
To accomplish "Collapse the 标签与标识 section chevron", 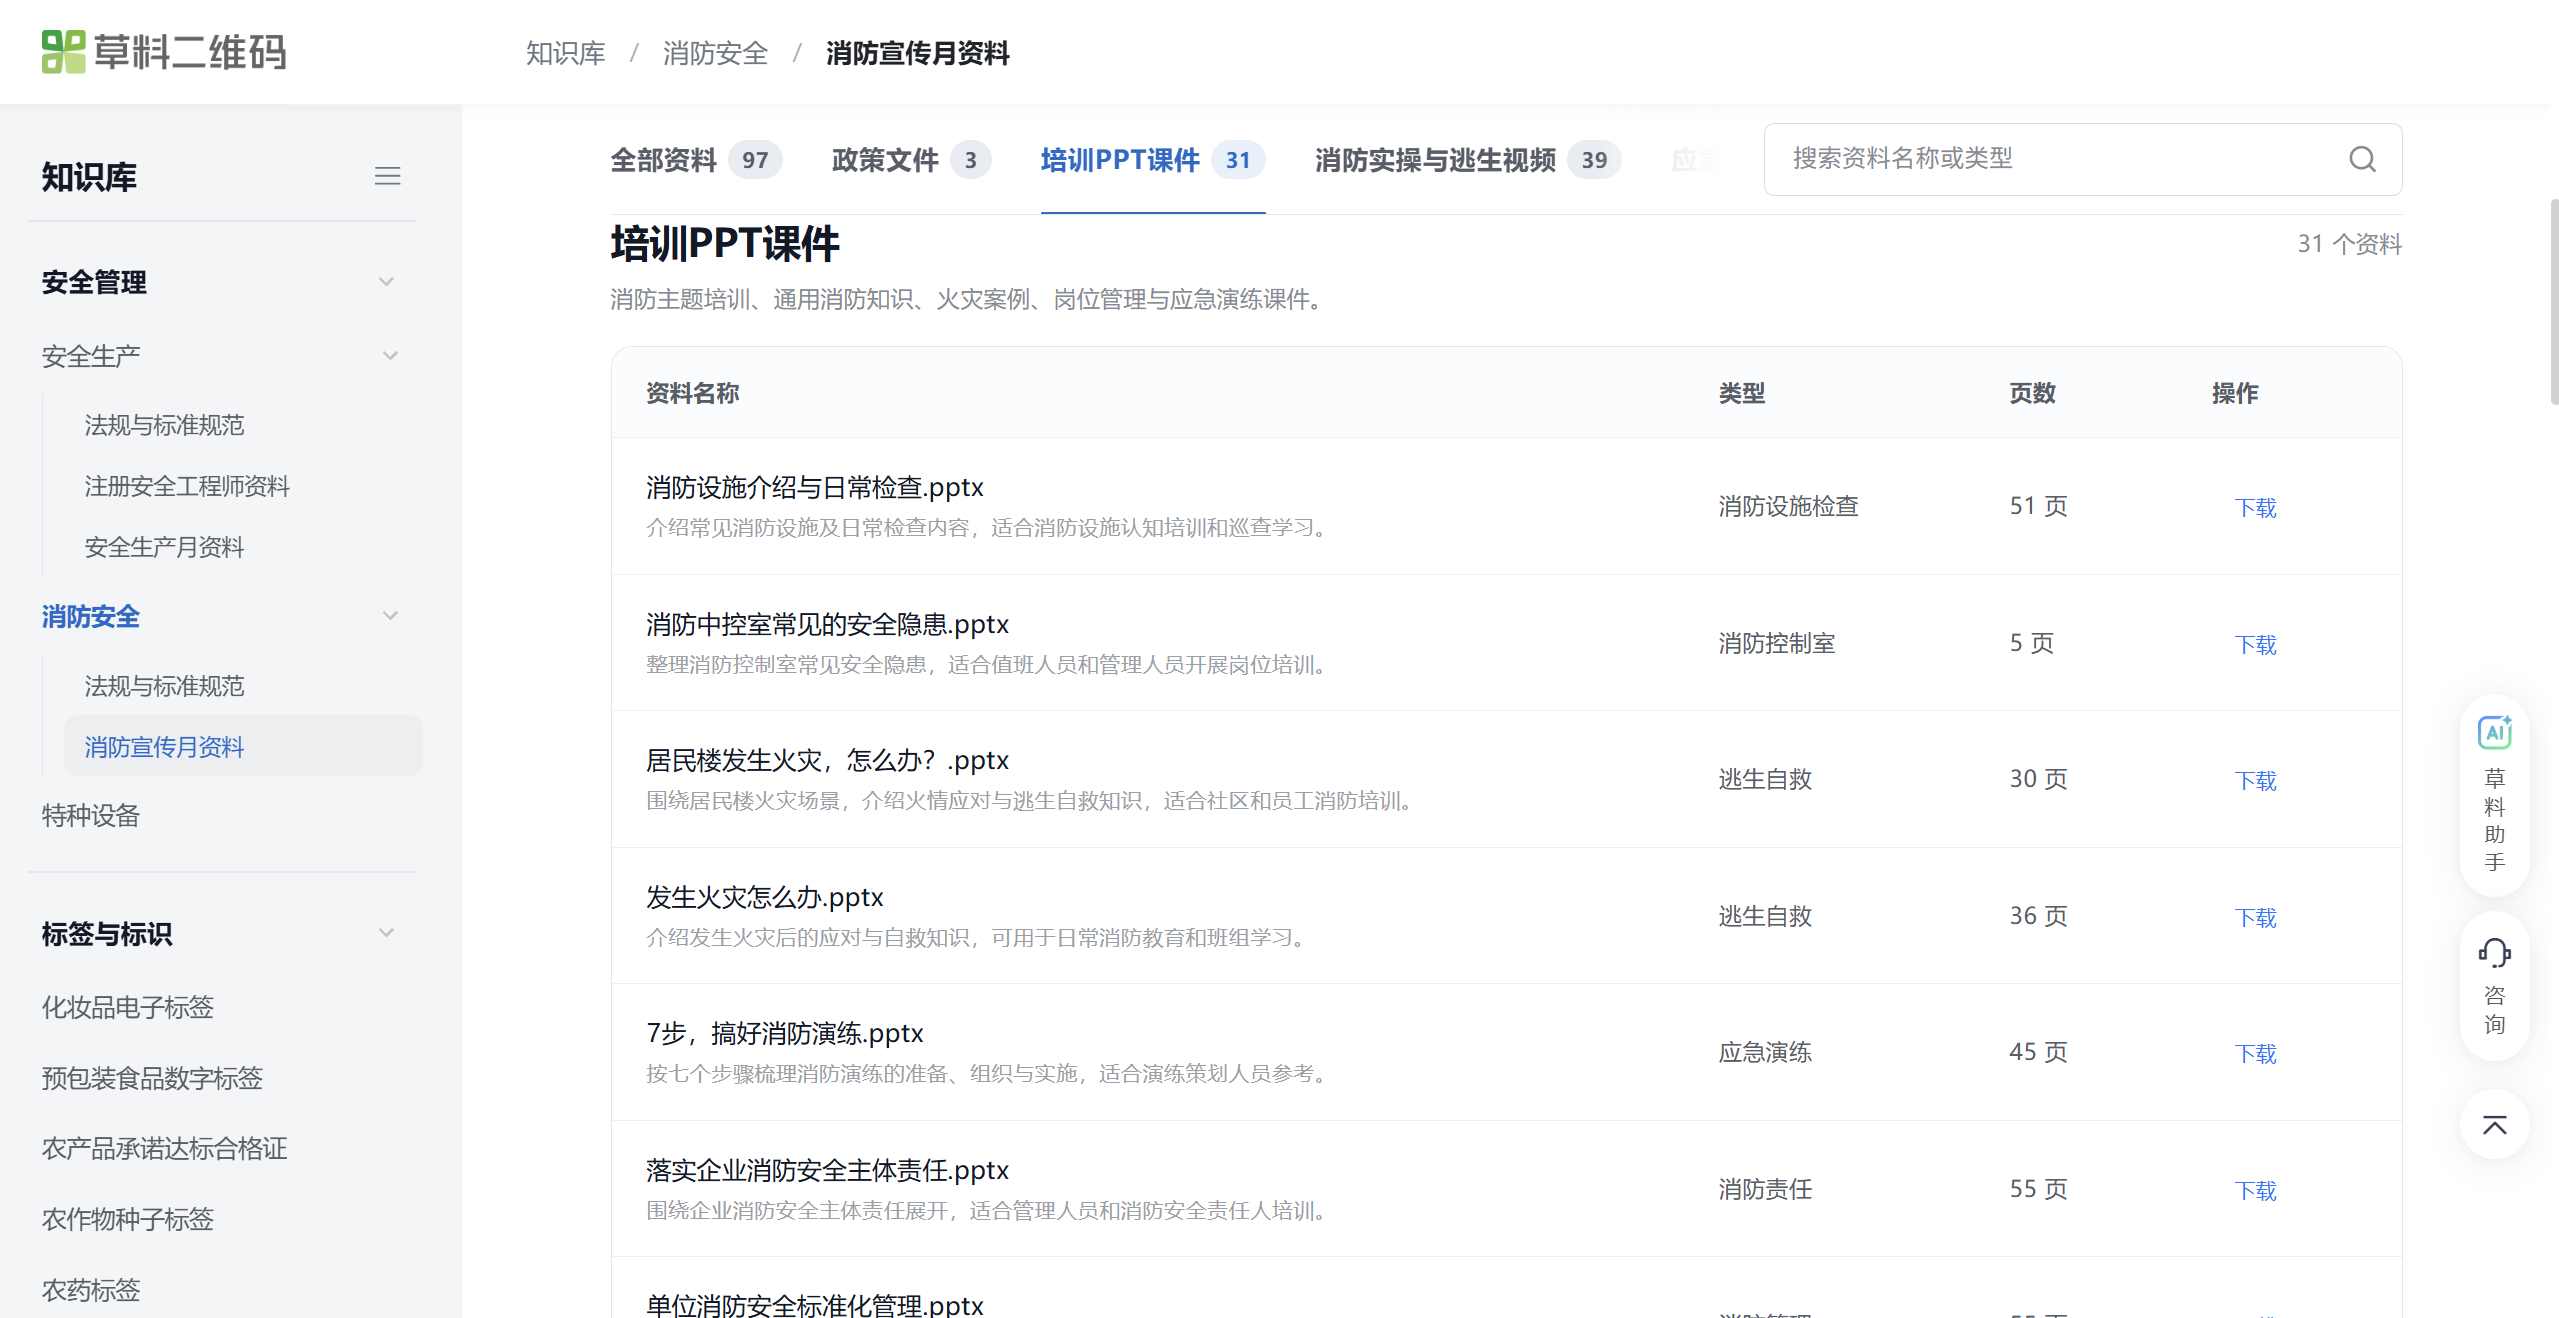I will pos(387,933).
